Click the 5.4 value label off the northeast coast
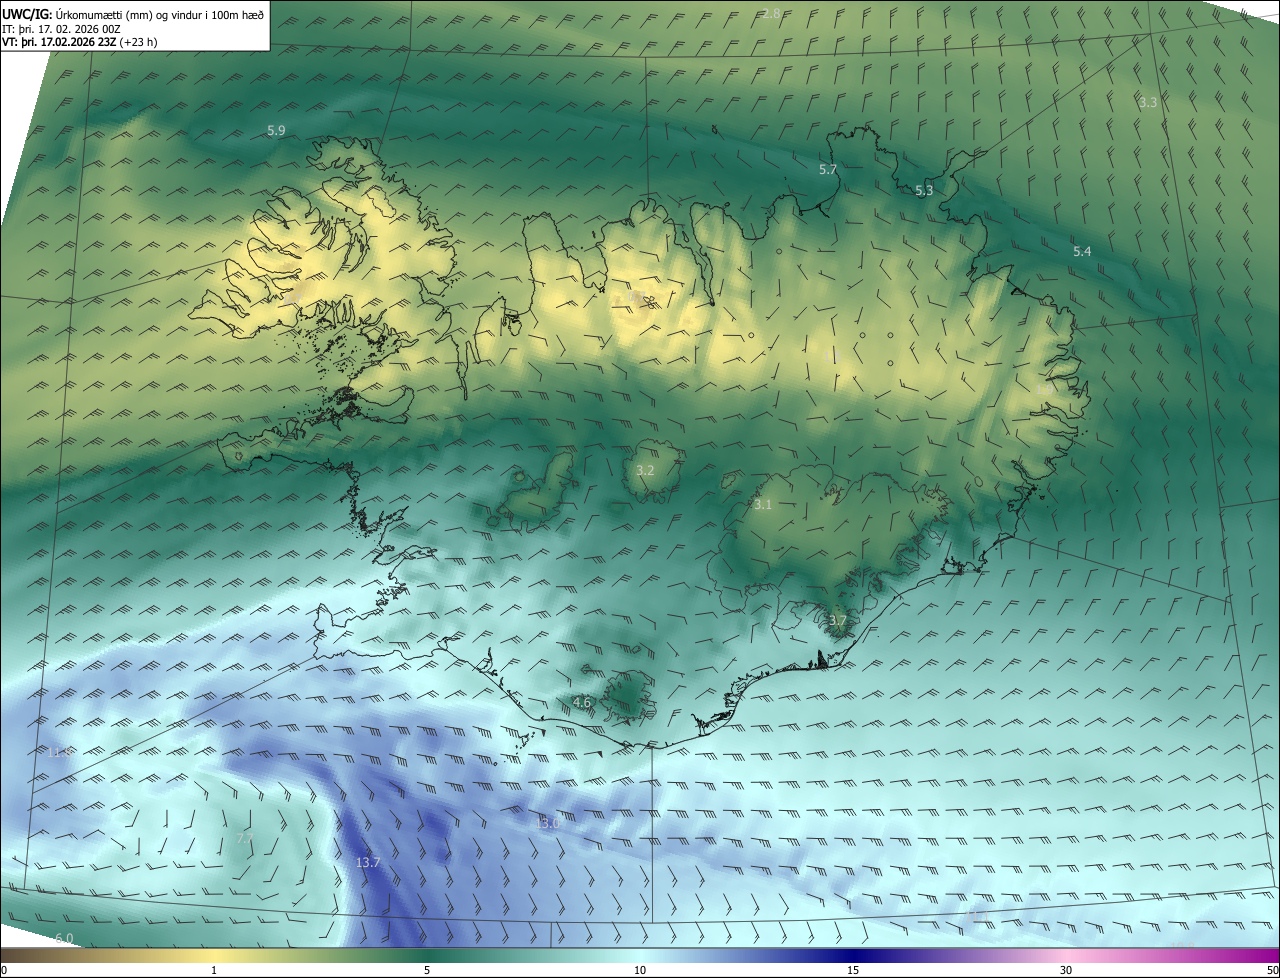 [1082, 251]
